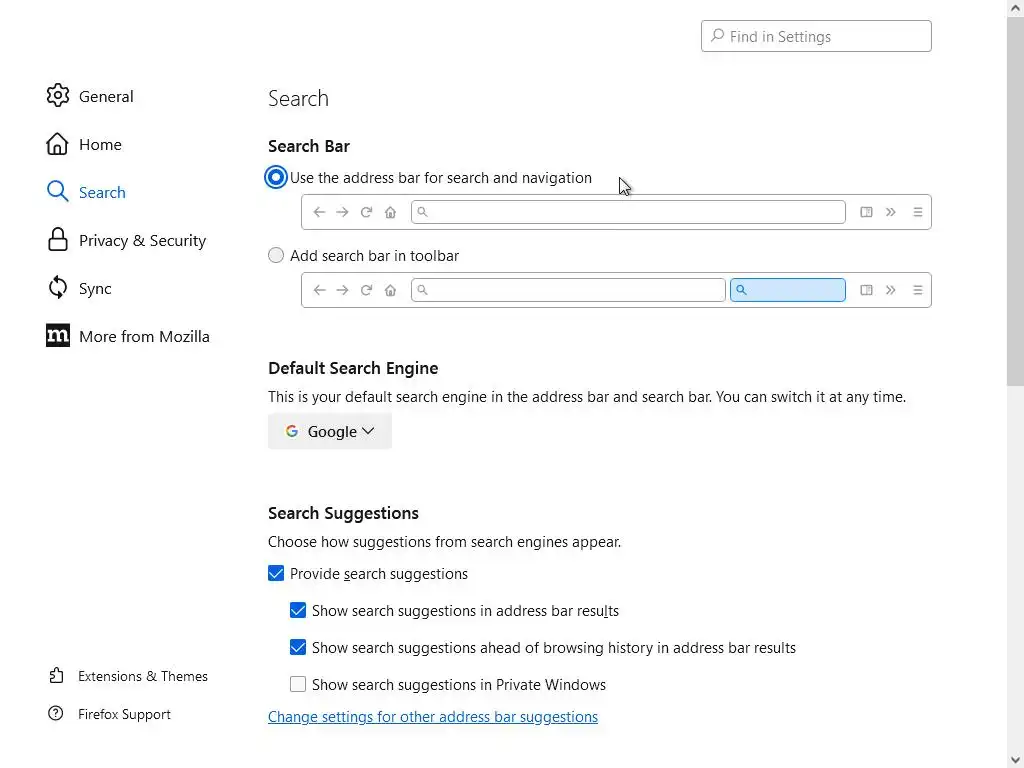
Task: Click the Privacy & Security padlock icon
Action: click(x=58, y=240)
